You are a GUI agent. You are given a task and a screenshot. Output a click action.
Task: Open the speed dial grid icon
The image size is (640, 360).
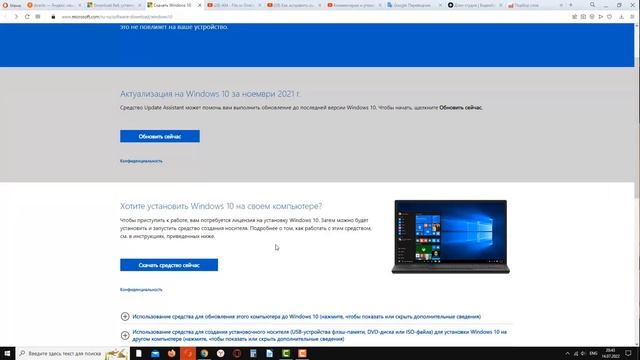click(x=38, y=17)
